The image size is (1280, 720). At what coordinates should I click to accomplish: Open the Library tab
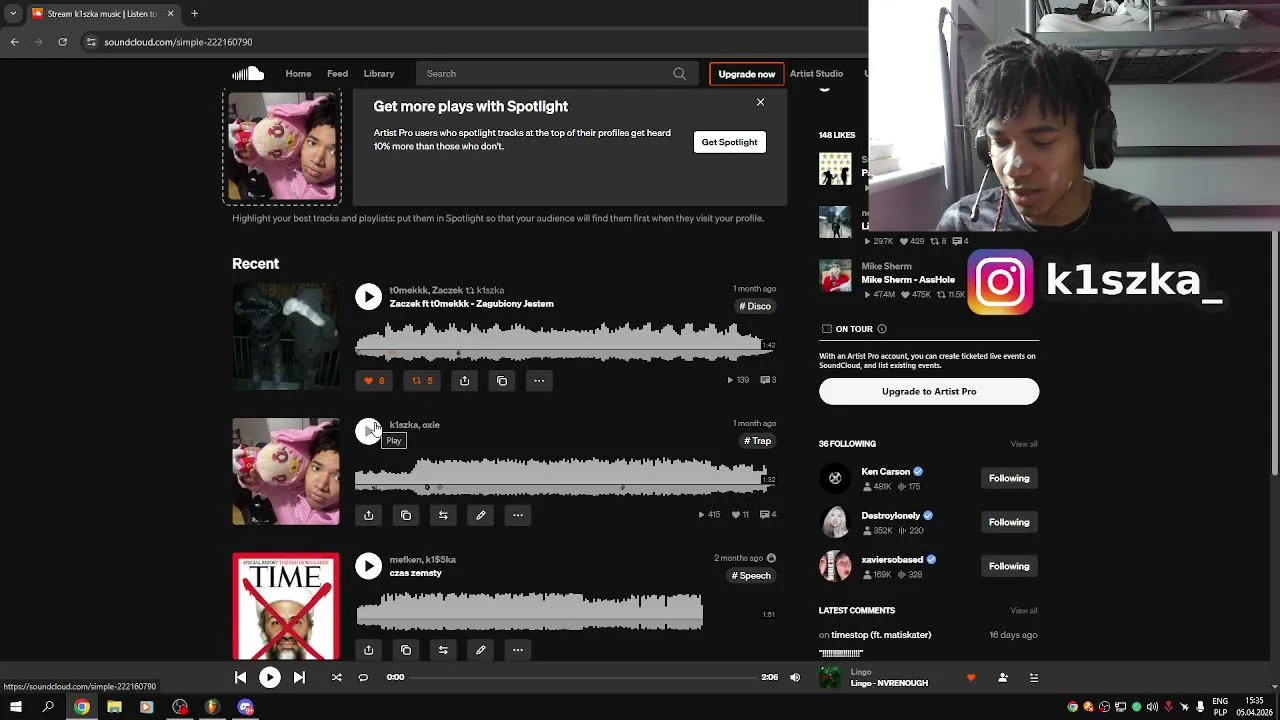pyautogui.click(x=379, y=73)
